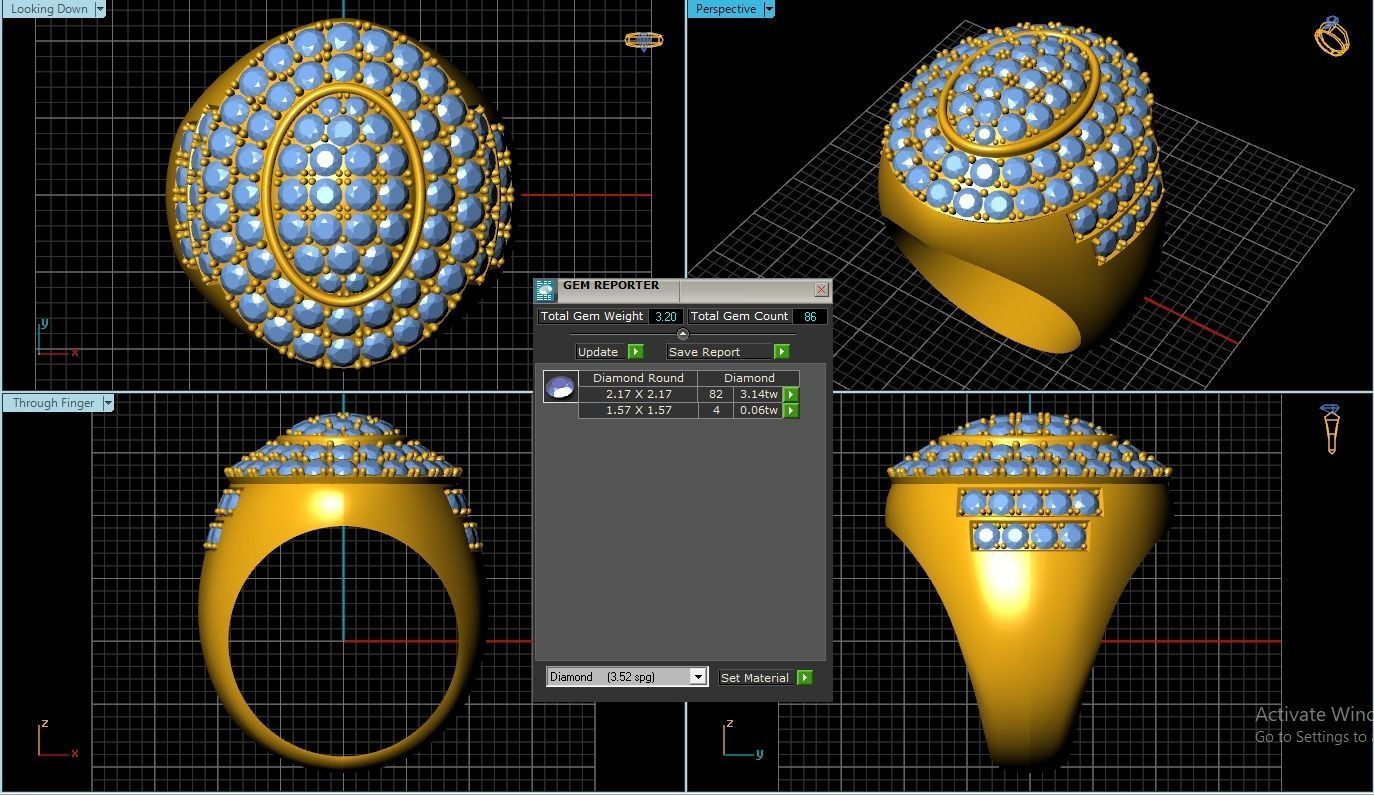This screenshot has width=1374, height=795.
Task: Click the 3.14tw weight cell
Action: pyautogui.click(x=759, y=395)
